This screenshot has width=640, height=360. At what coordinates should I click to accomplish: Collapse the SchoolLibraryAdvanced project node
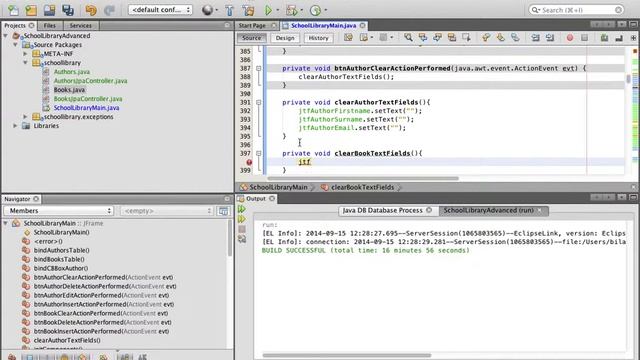pos(6,36)
